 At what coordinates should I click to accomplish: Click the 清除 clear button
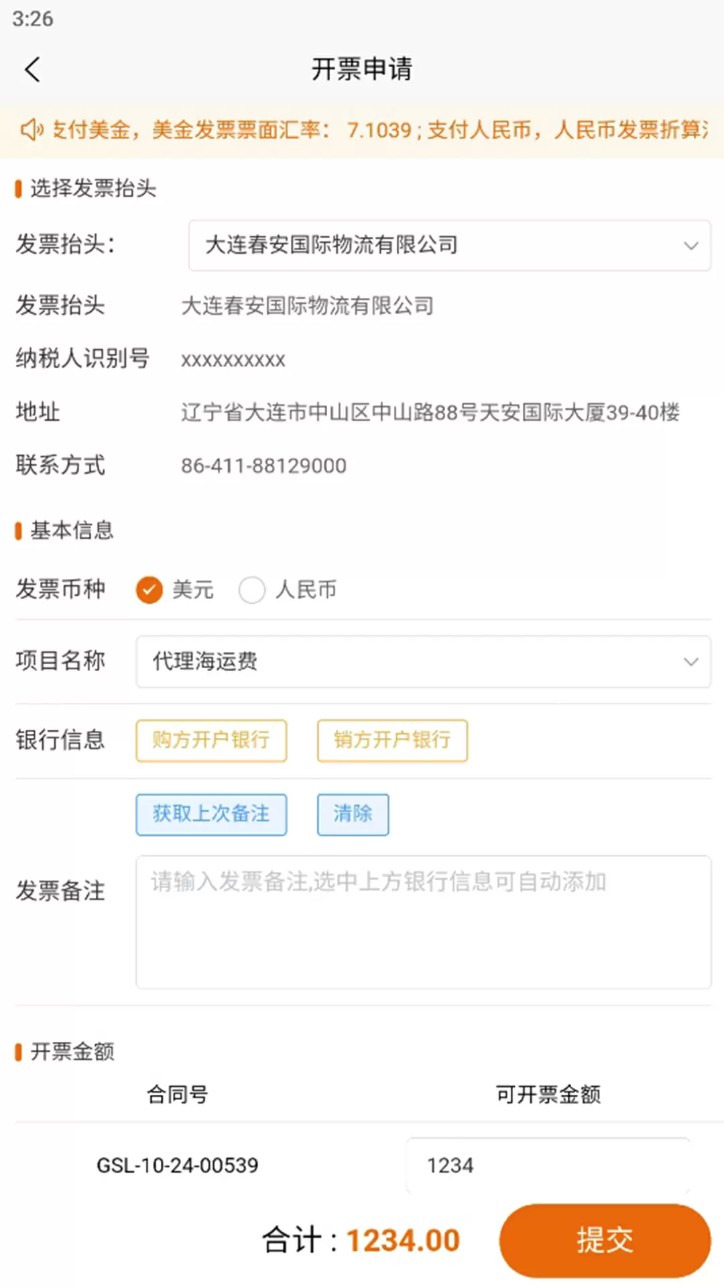(352, 814)
